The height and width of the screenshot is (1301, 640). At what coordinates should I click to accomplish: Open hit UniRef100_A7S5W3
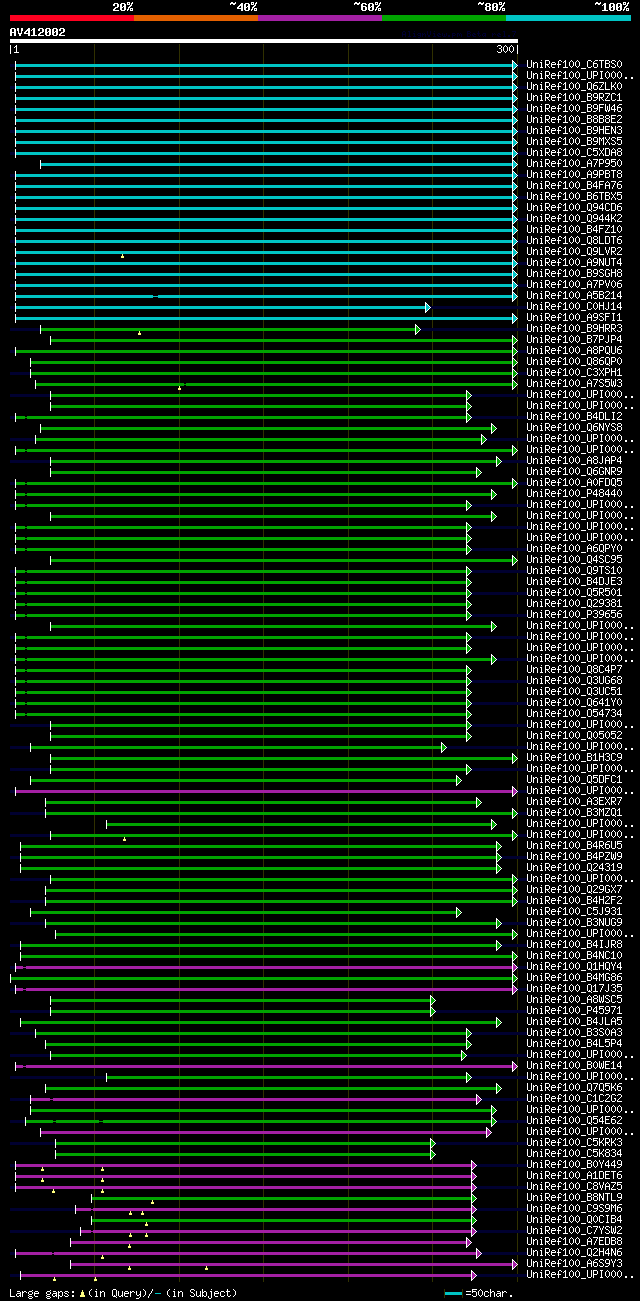pyautogui.click(x=574, y=384)
